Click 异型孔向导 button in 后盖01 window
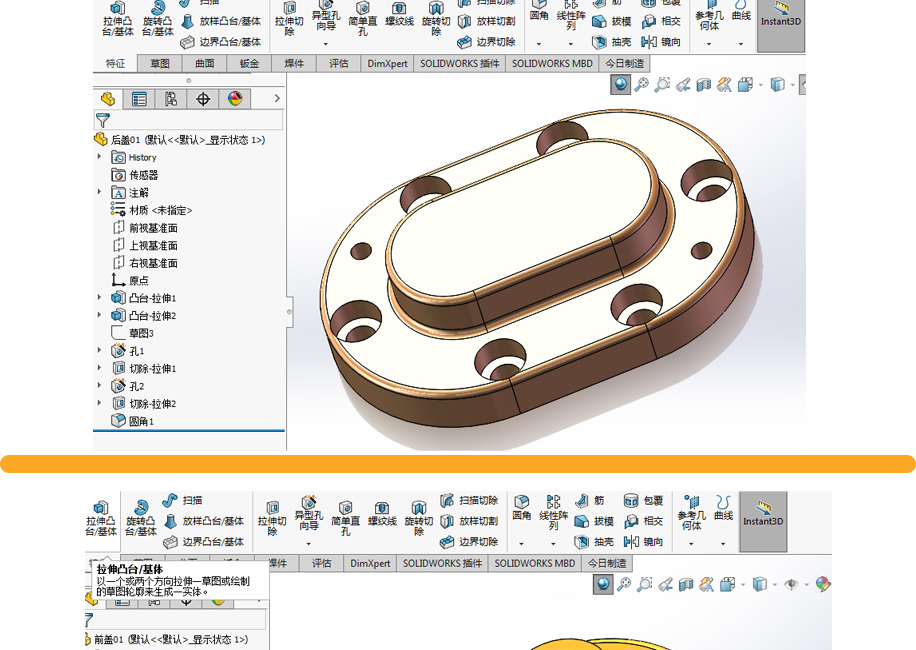 coord(326,15)
